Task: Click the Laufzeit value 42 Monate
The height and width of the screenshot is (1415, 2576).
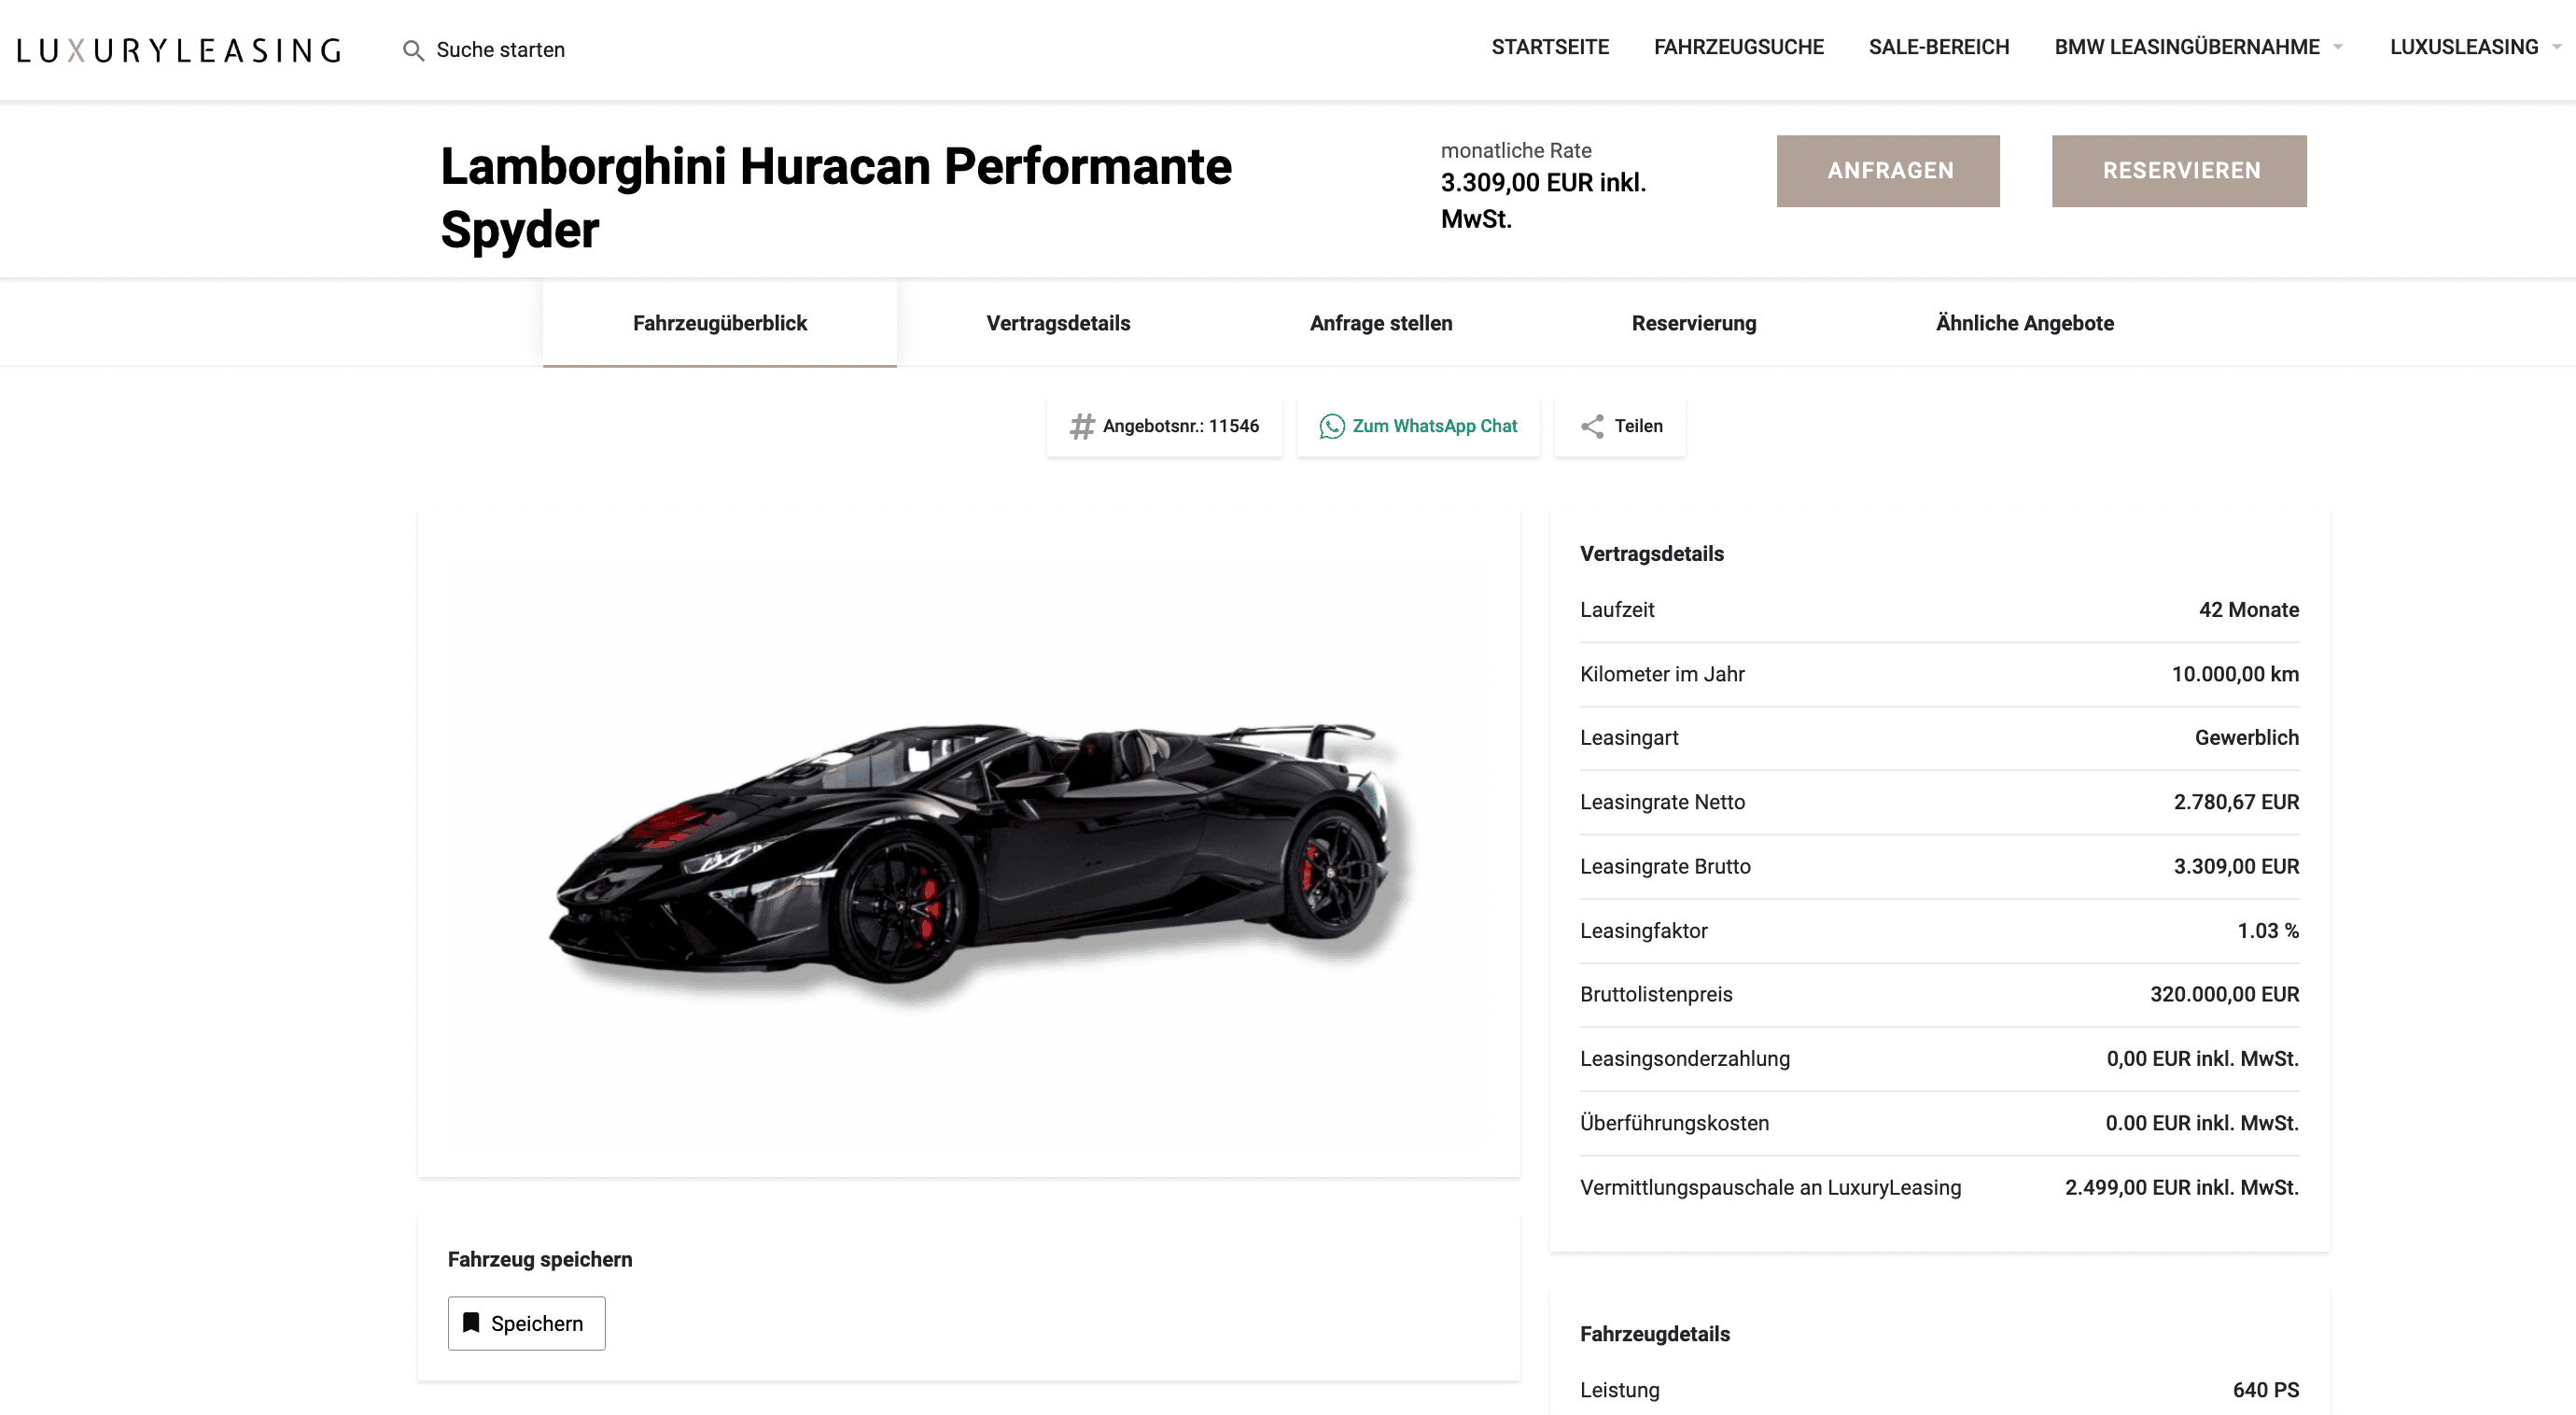Action: 2249,610
